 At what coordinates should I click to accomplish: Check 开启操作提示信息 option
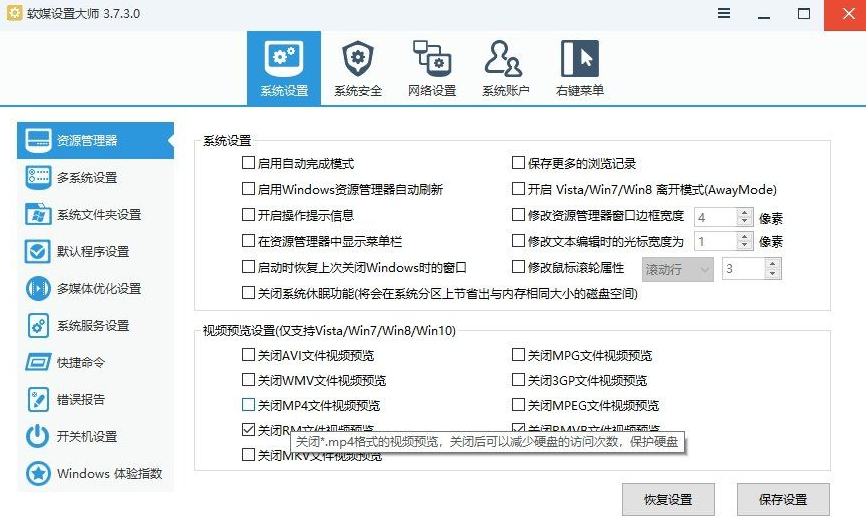[248, 215]
